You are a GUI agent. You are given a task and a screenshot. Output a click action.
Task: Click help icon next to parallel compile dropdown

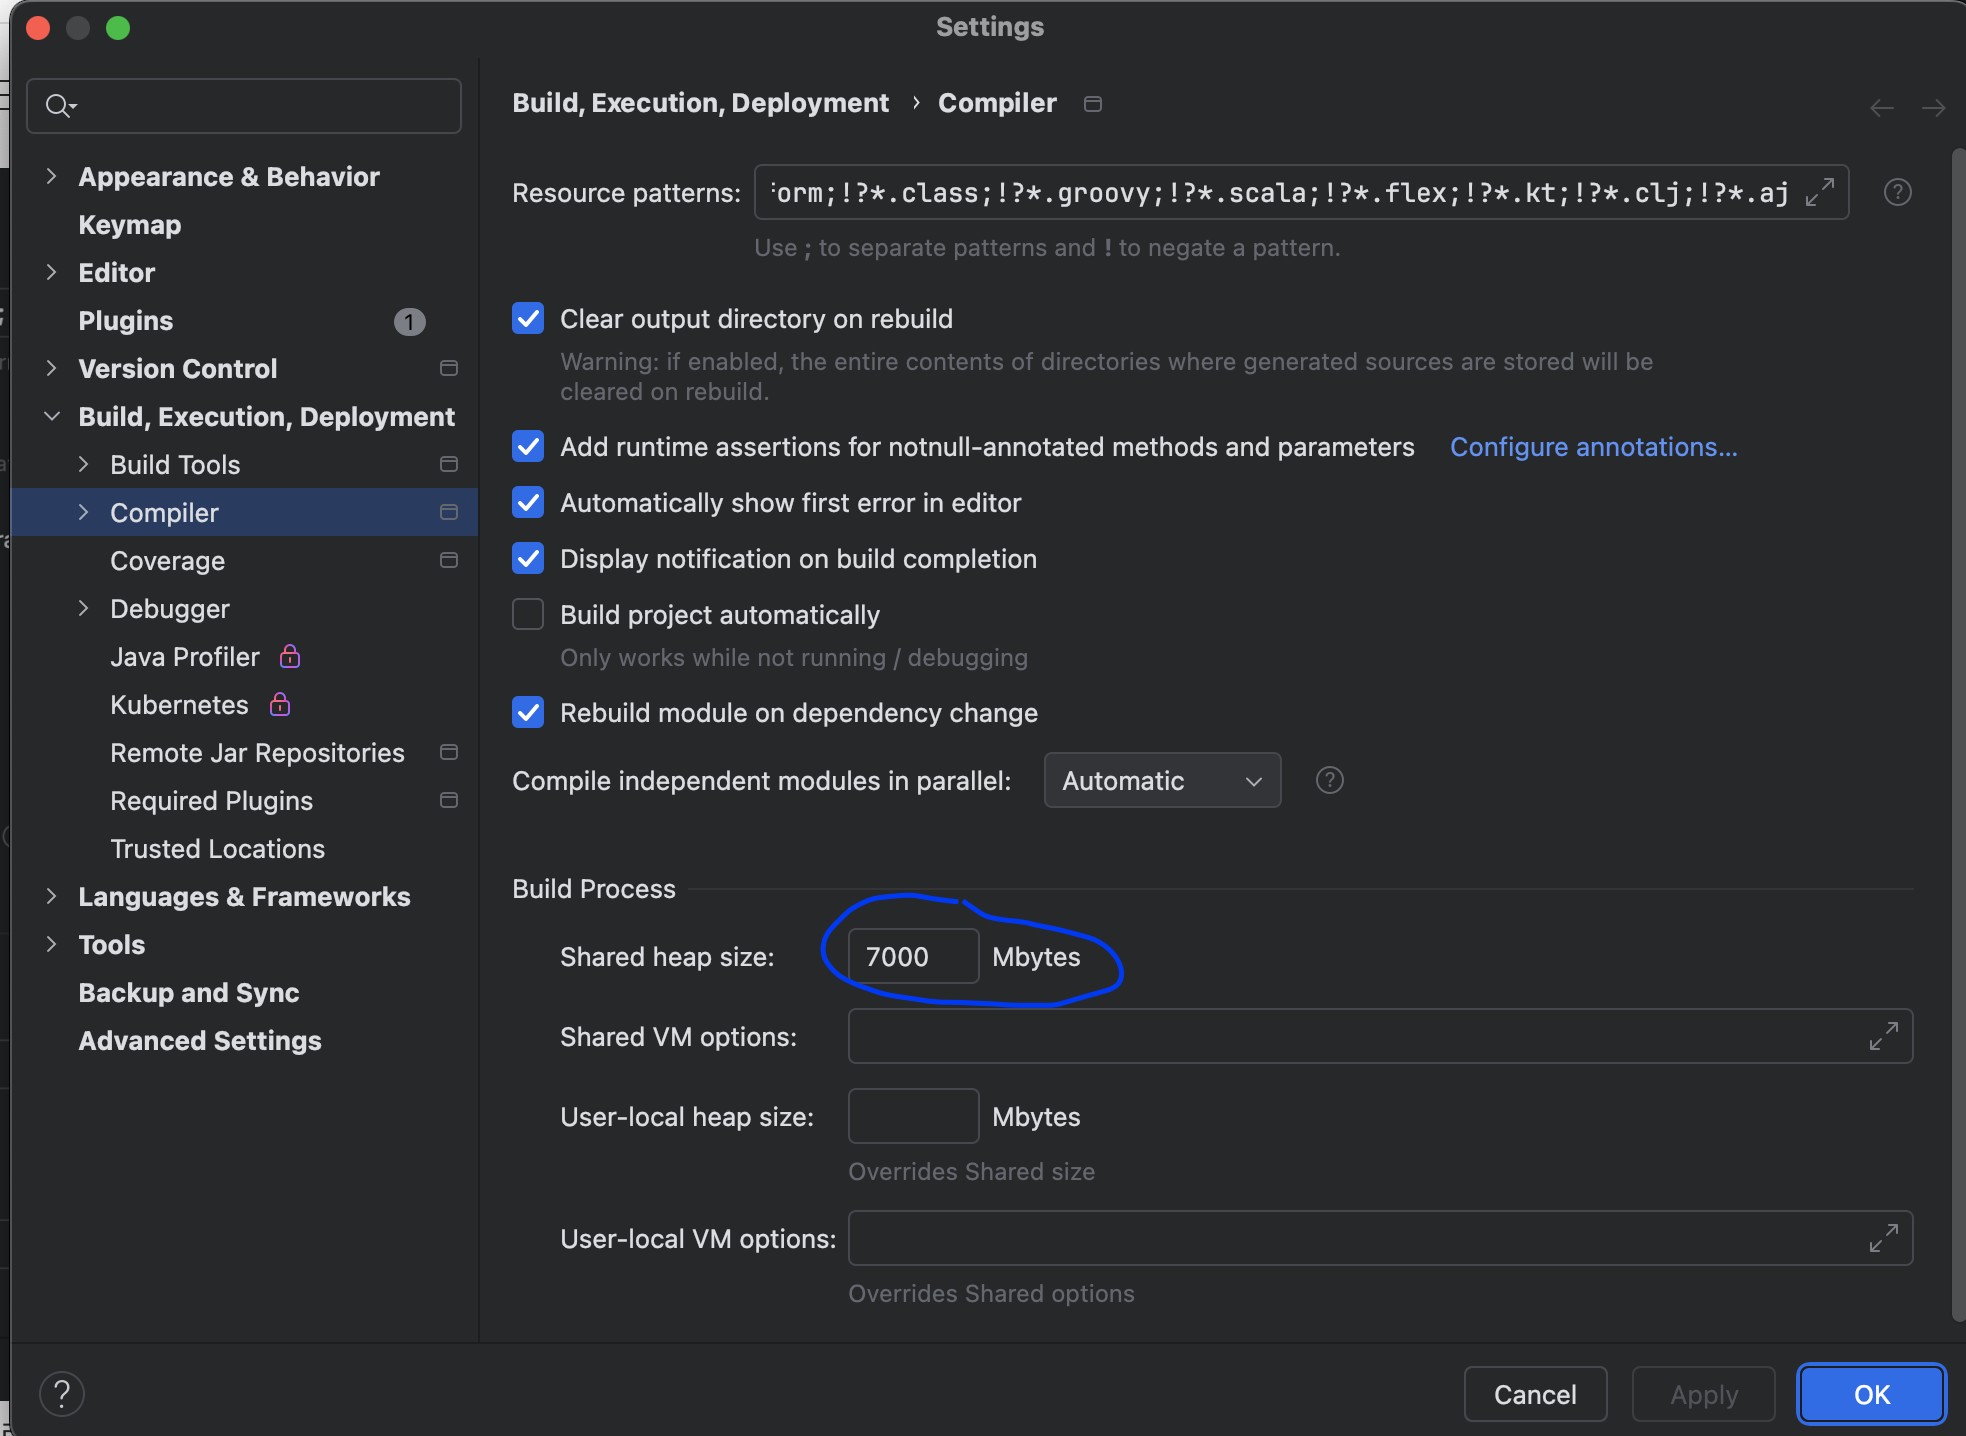(x=1329, y=780)
